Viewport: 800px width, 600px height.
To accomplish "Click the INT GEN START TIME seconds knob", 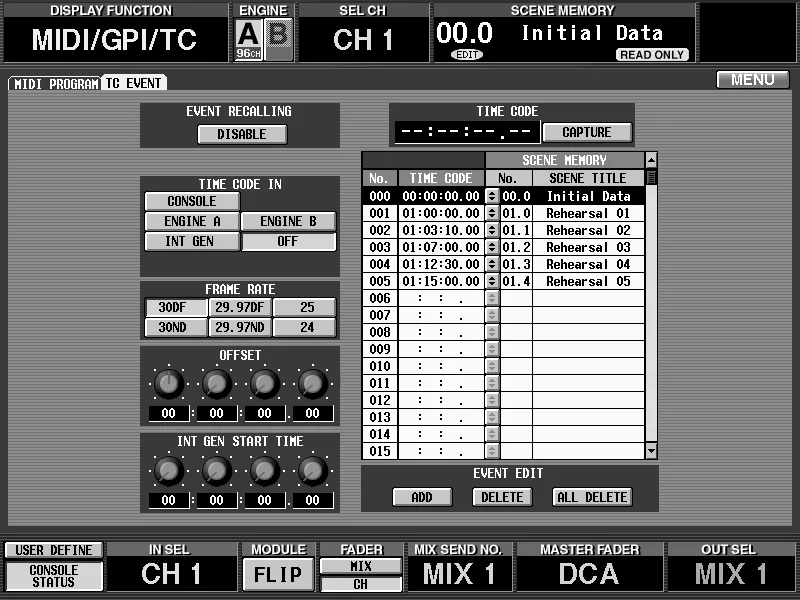I will pyautogui.click(x=265, y=470).
